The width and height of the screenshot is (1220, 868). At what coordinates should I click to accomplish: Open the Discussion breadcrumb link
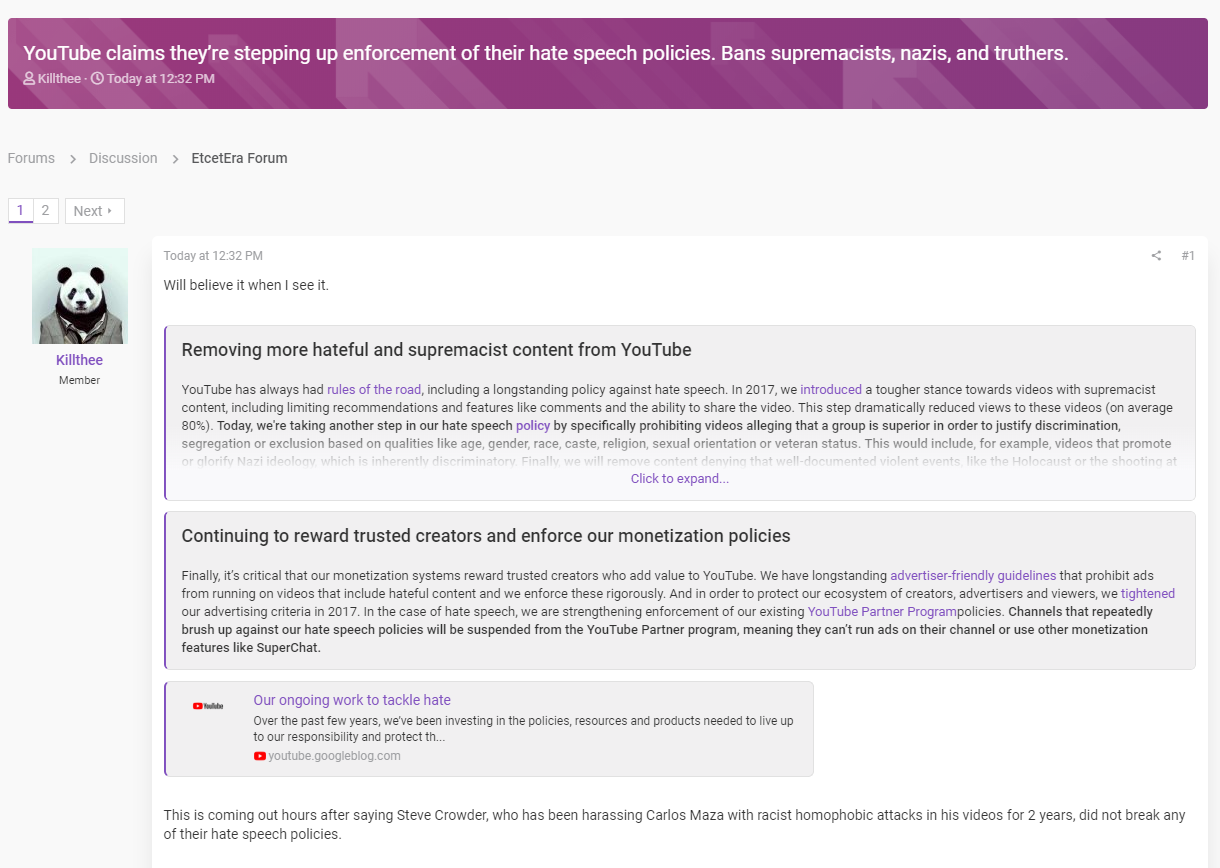123,158
